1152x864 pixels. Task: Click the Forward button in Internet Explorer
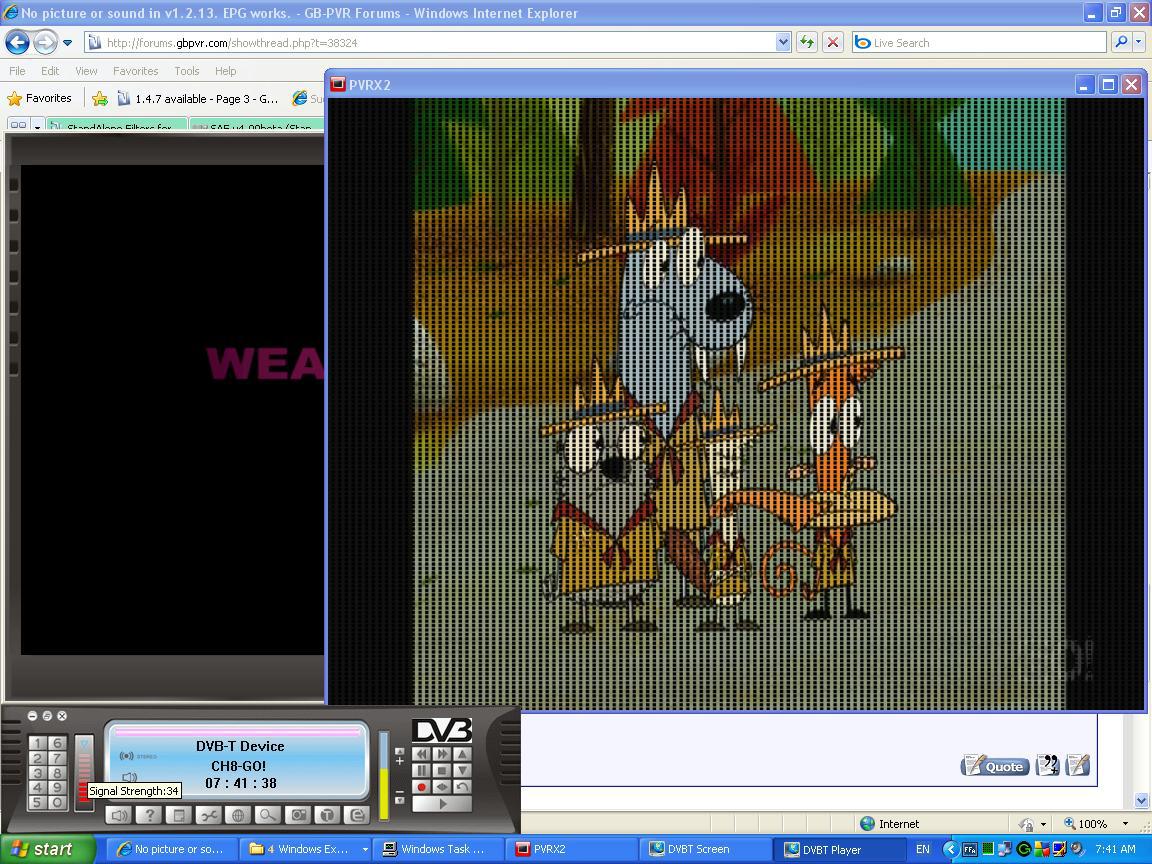coord(46,43)
